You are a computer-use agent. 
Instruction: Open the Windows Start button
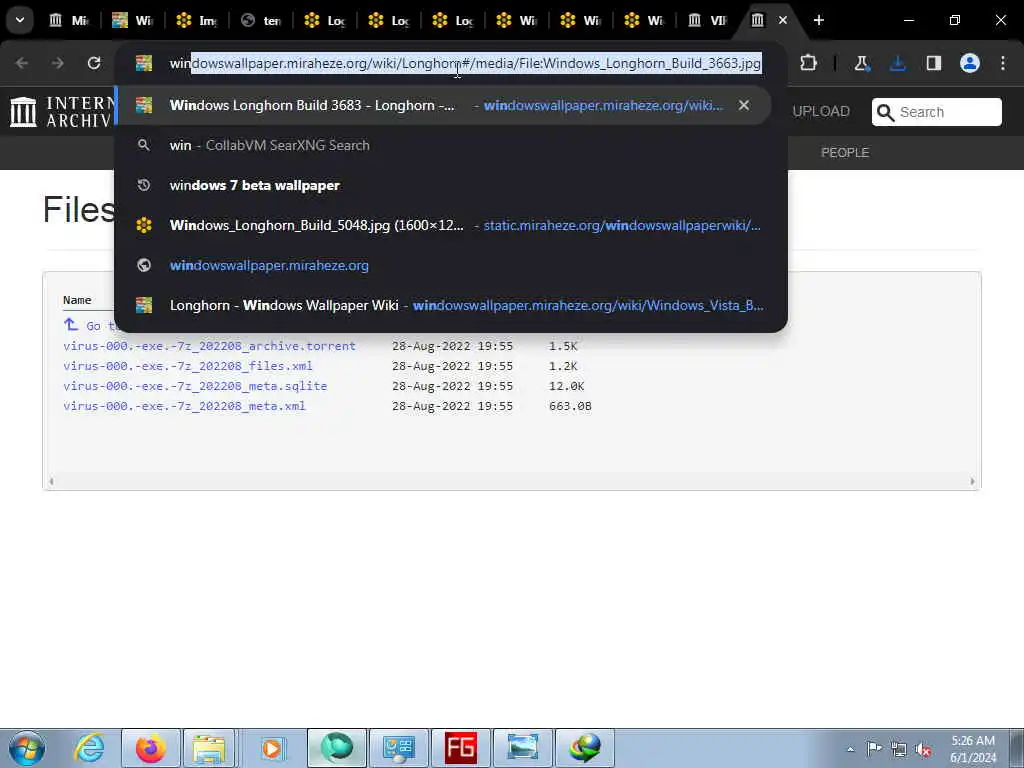click(27, 748)
